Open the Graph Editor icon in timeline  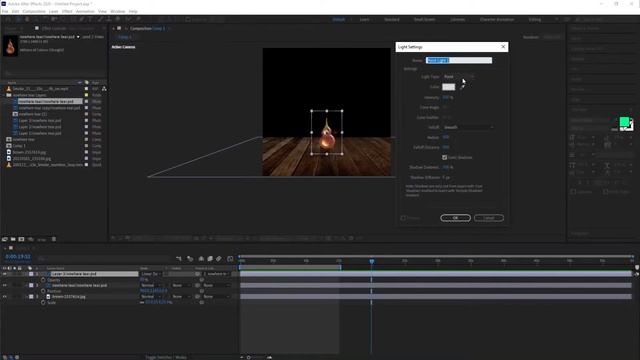coord(230,258)
